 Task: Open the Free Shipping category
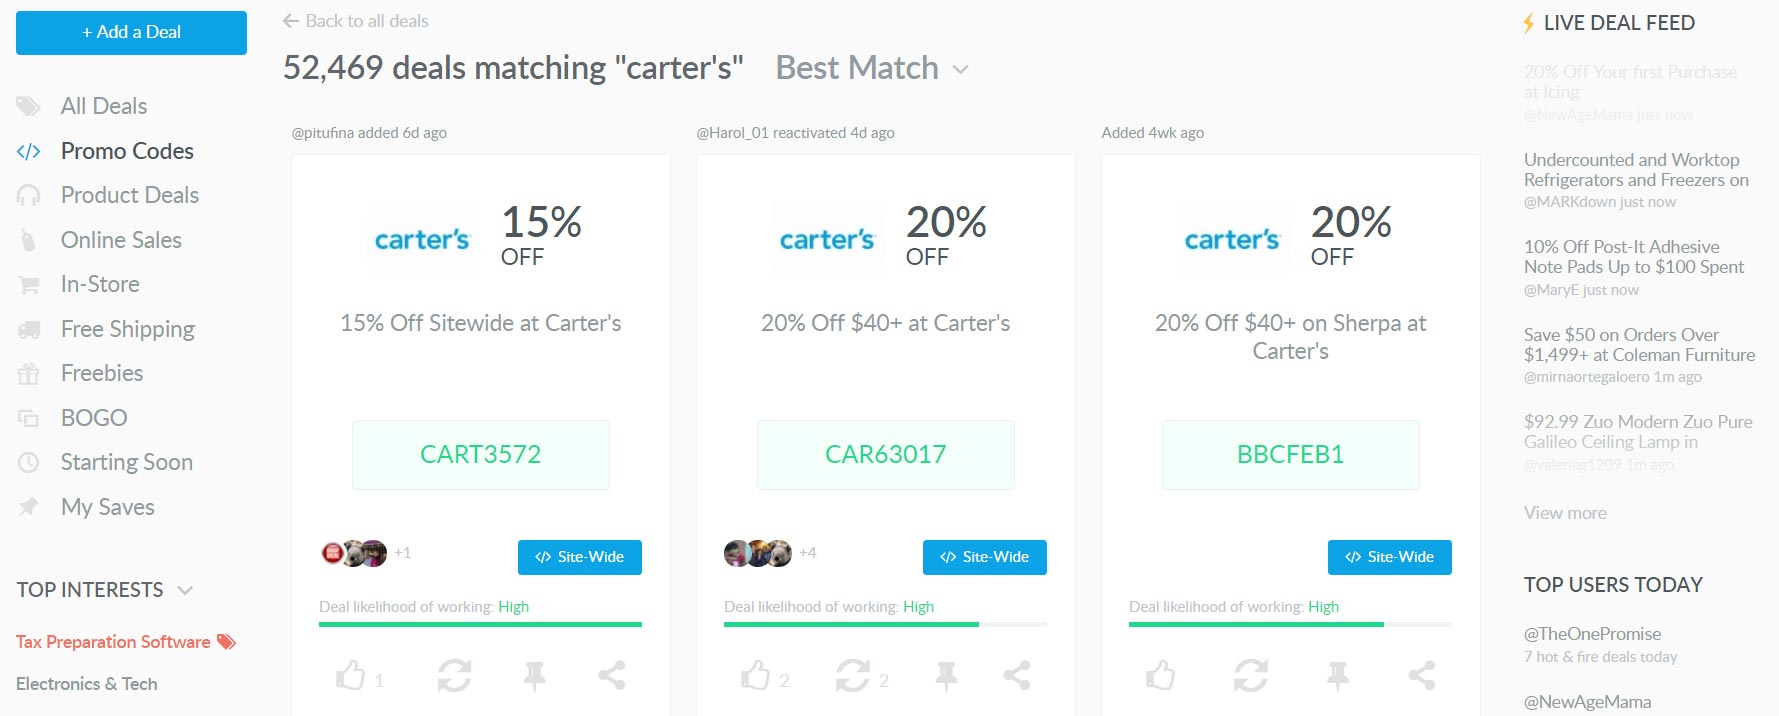[127, 329]
